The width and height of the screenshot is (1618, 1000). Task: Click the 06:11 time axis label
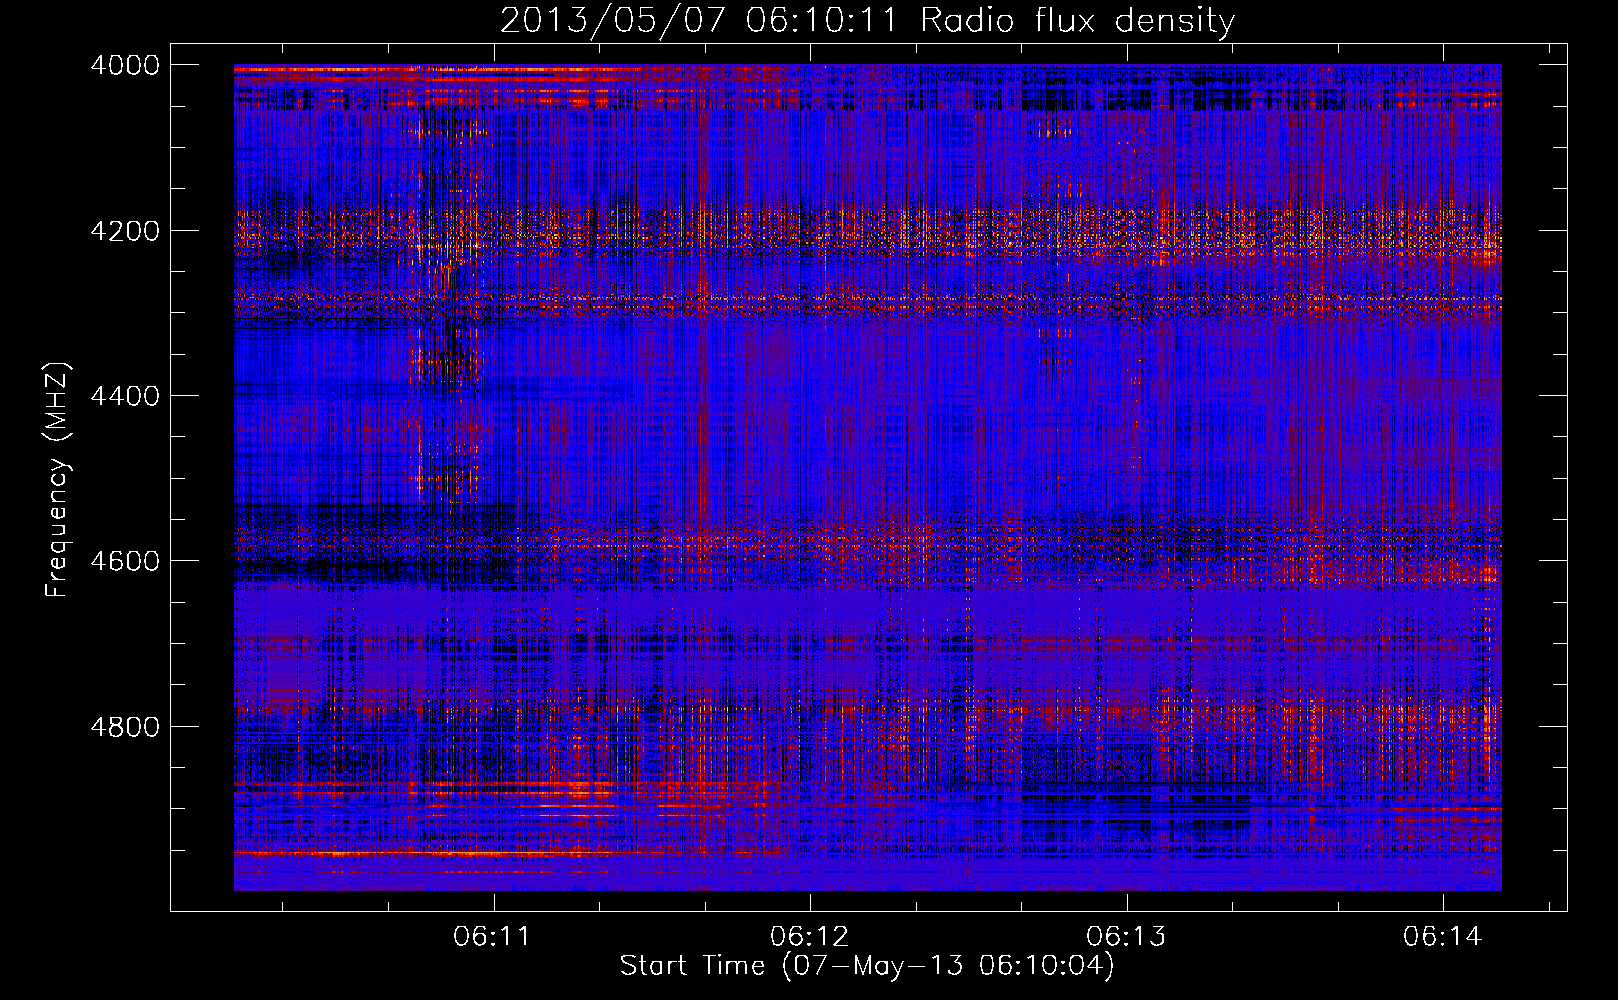[491, 937]
